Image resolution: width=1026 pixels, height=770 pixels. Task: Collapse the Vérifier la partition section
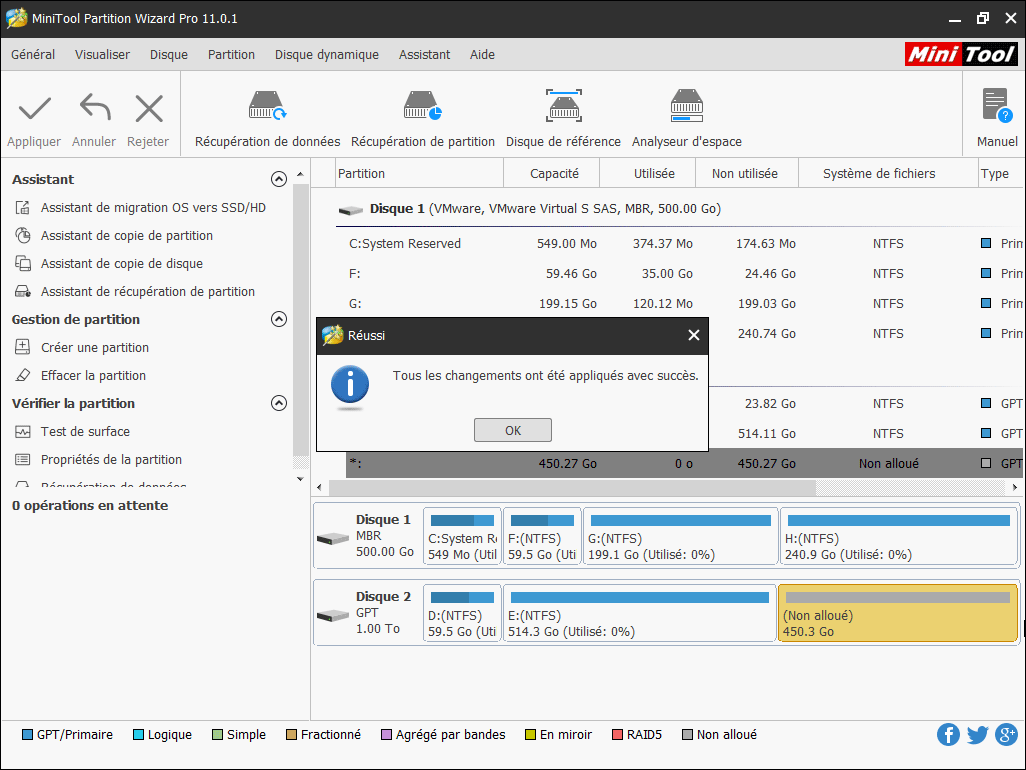(x=280, y=403)
